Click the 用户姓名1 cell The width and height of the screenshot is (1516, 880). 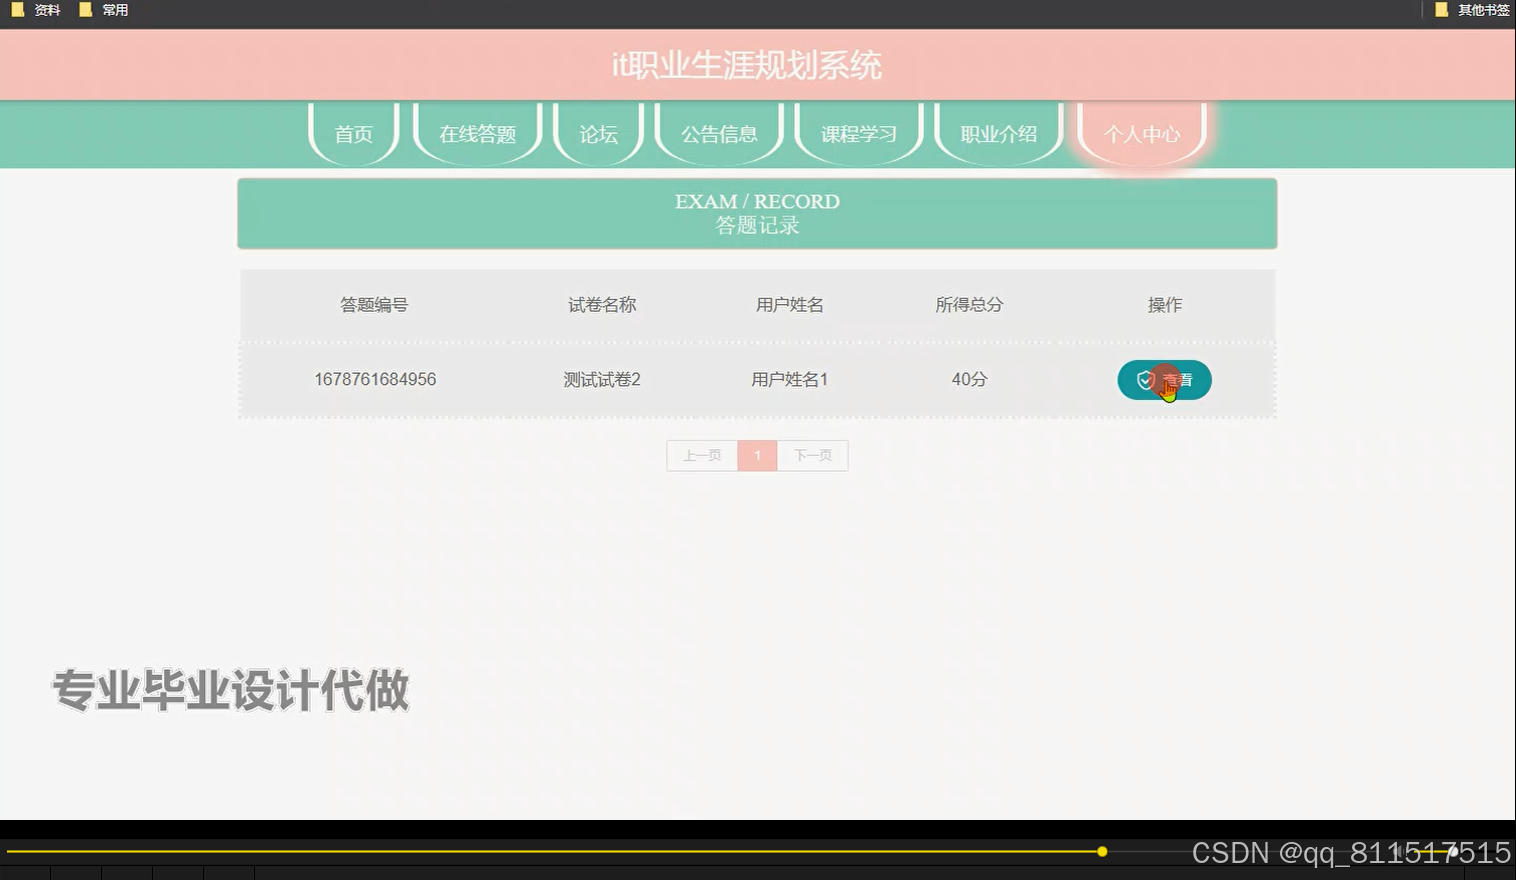click(x=790, y=380)
